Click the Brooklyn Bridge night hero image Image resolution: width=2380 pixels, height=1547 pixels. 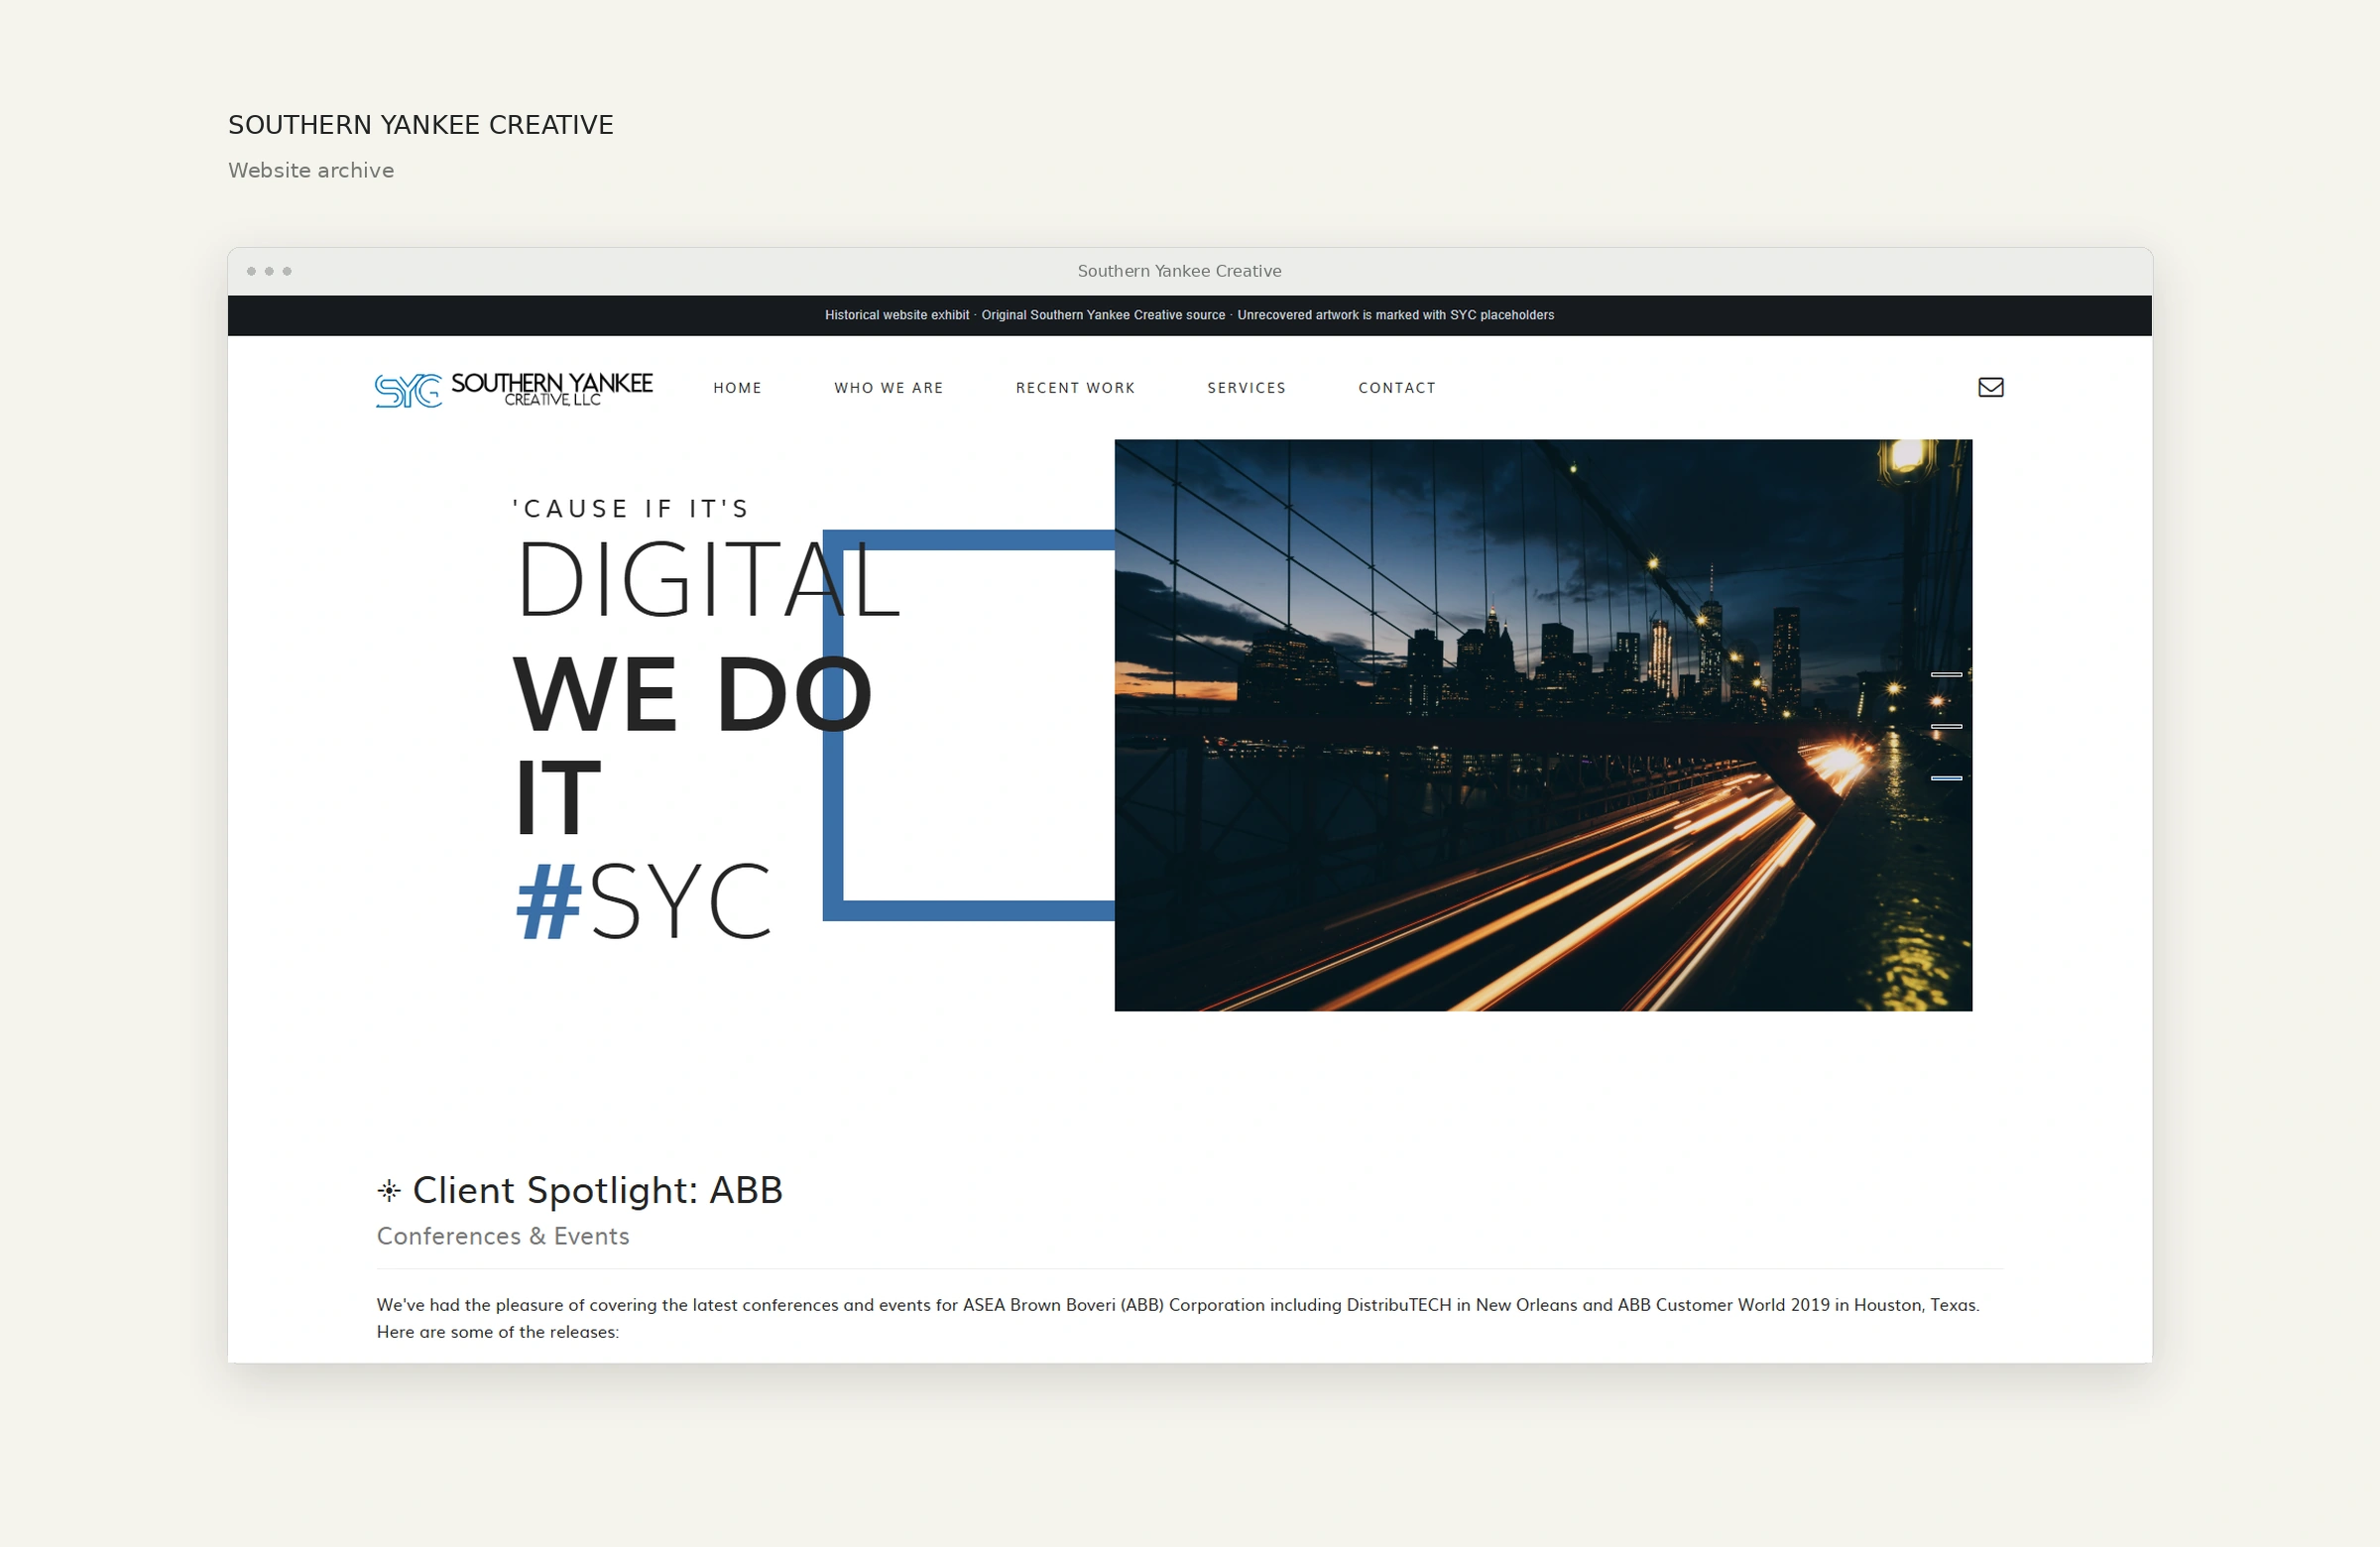click(x=1542, y=725)
